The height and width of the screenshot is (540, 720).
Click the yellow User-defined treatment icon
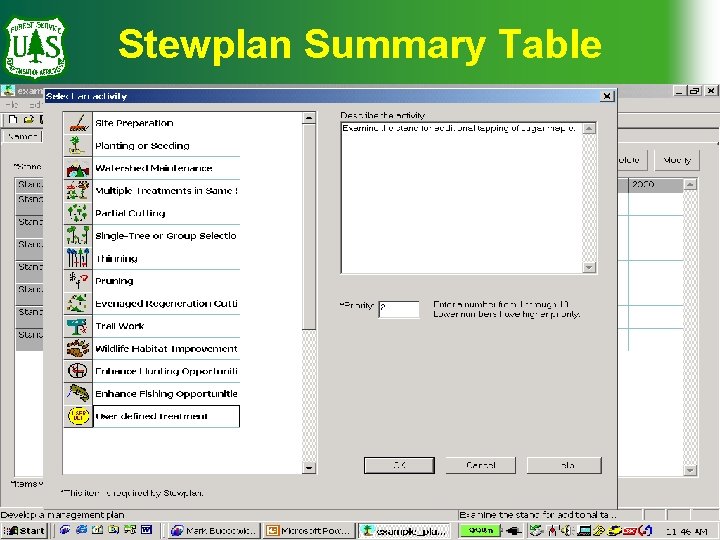pyautogui.click(x=78, y=416)
